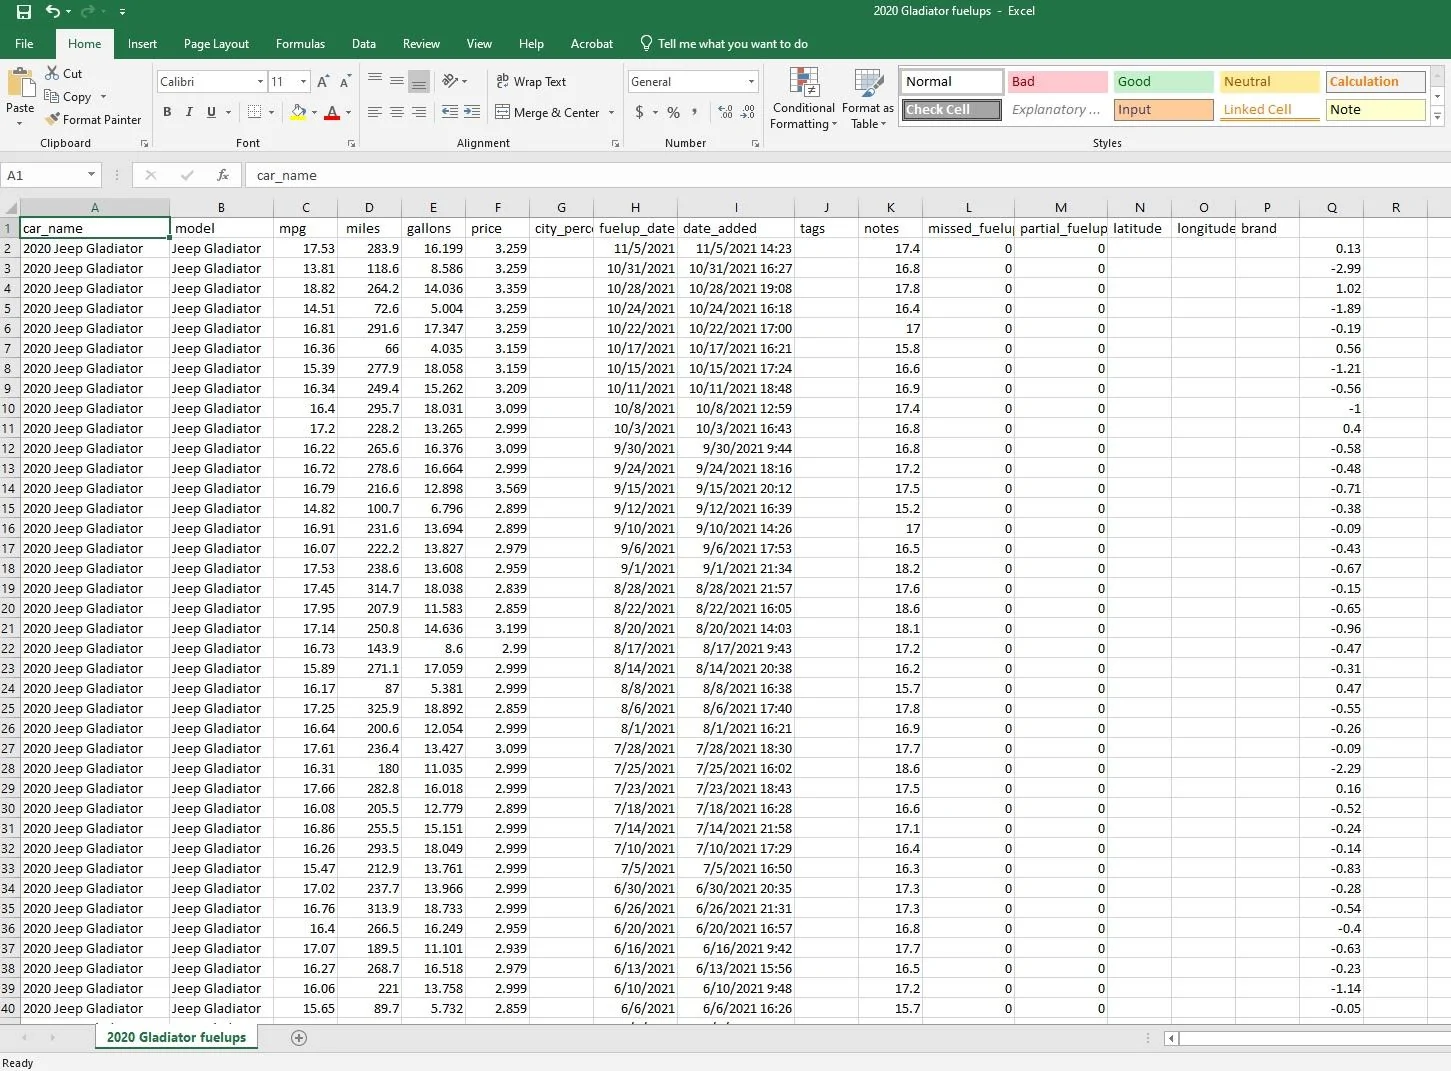Click the Align Left icon
1451x1071 pixels.
[375, 112]
